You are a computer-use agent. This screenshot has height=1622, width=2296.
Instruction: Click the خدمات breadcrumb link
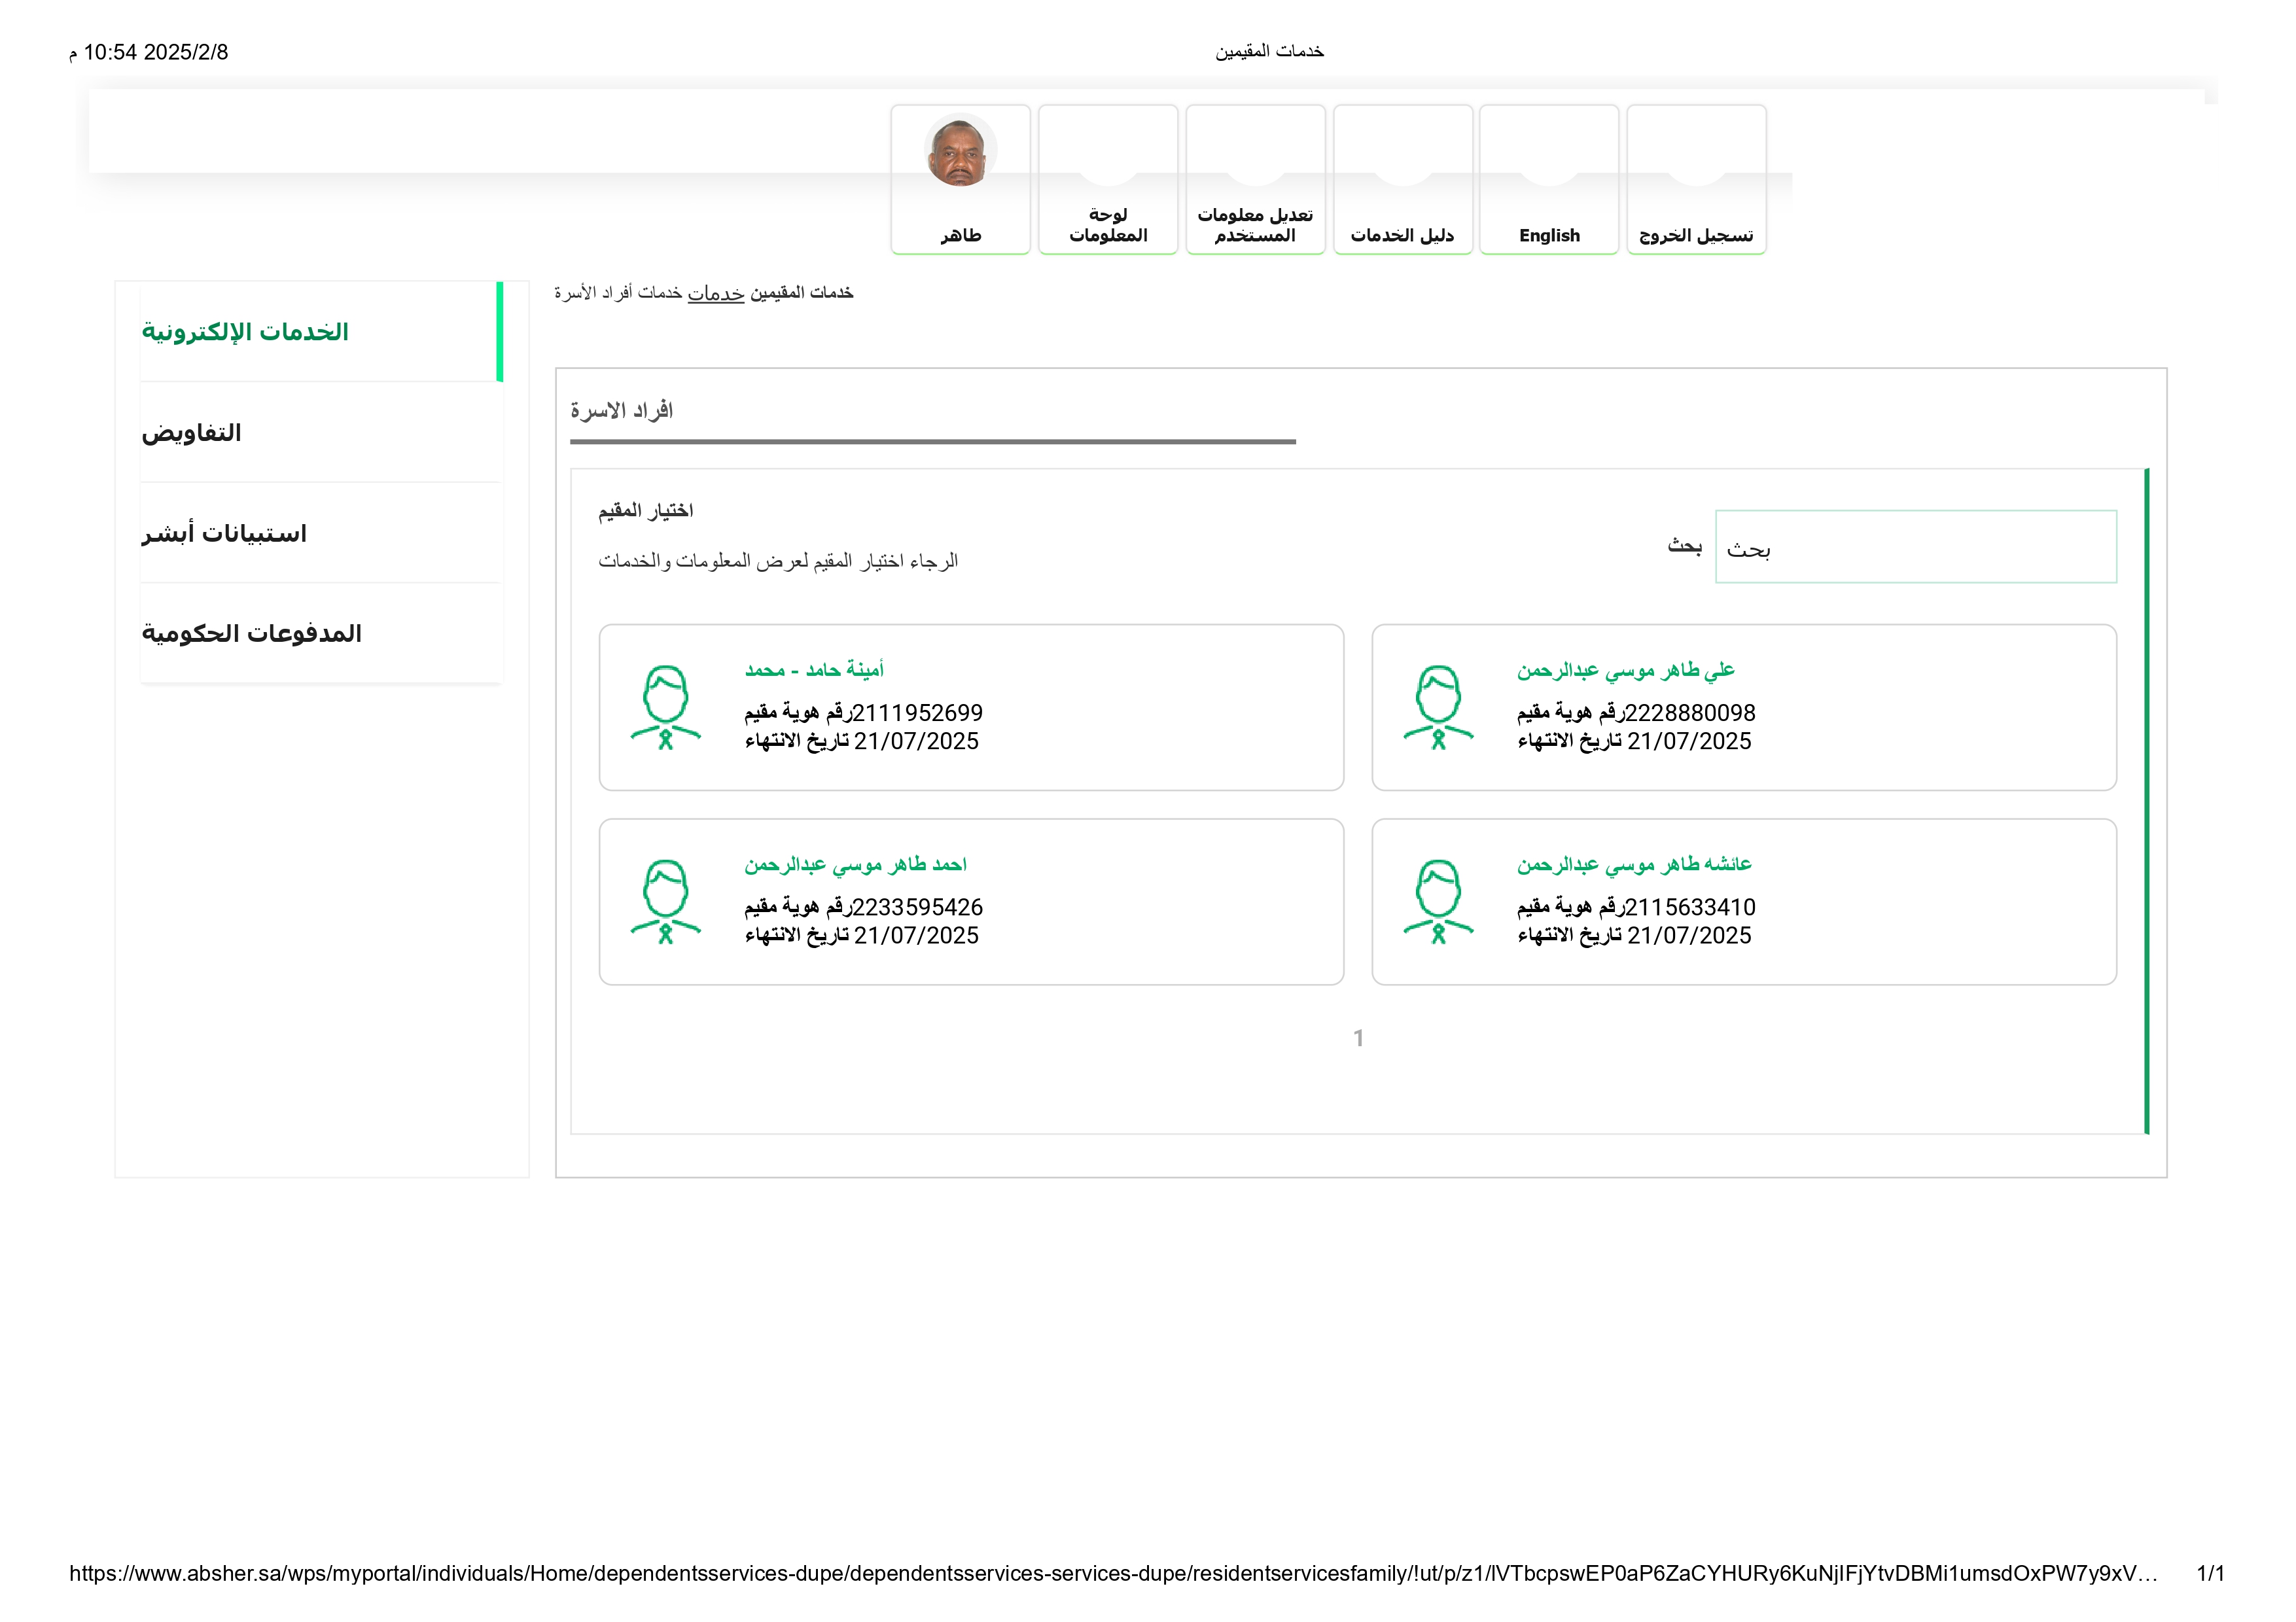pyautogui.click(x=715, y=293)
